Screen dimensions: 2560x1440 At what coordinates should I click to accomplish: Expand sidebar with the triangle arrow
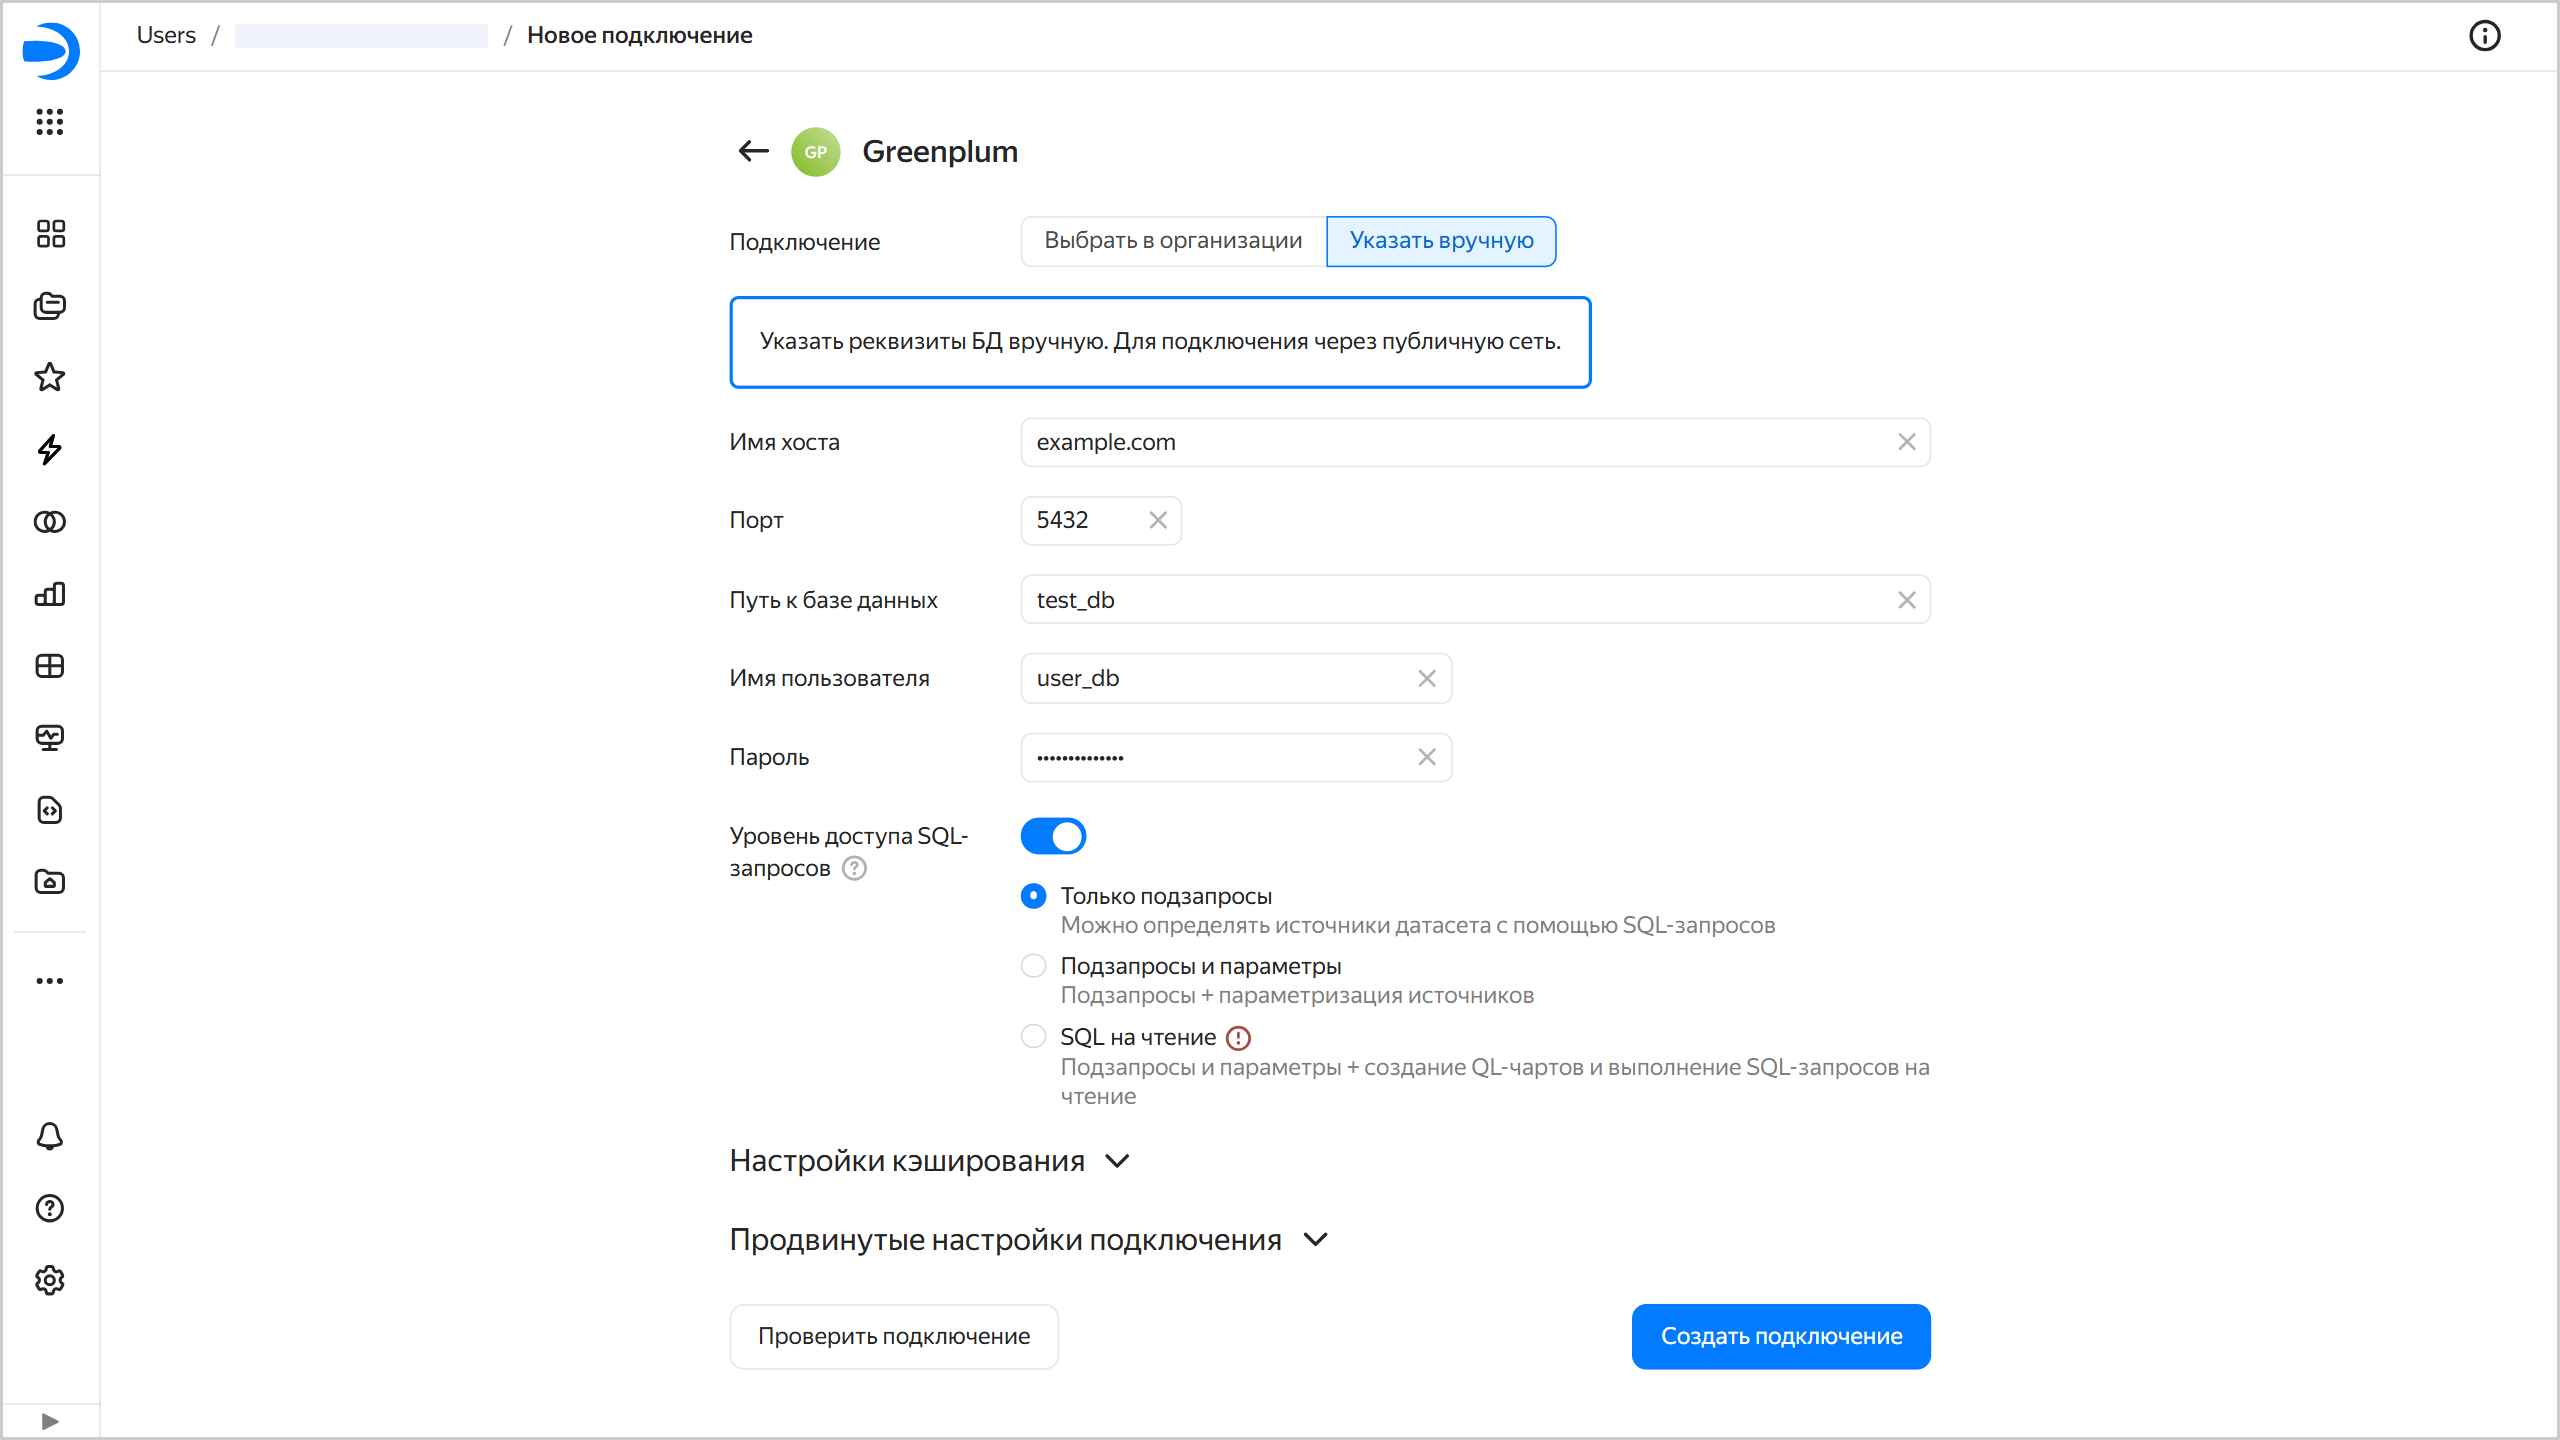[50, 1421]
